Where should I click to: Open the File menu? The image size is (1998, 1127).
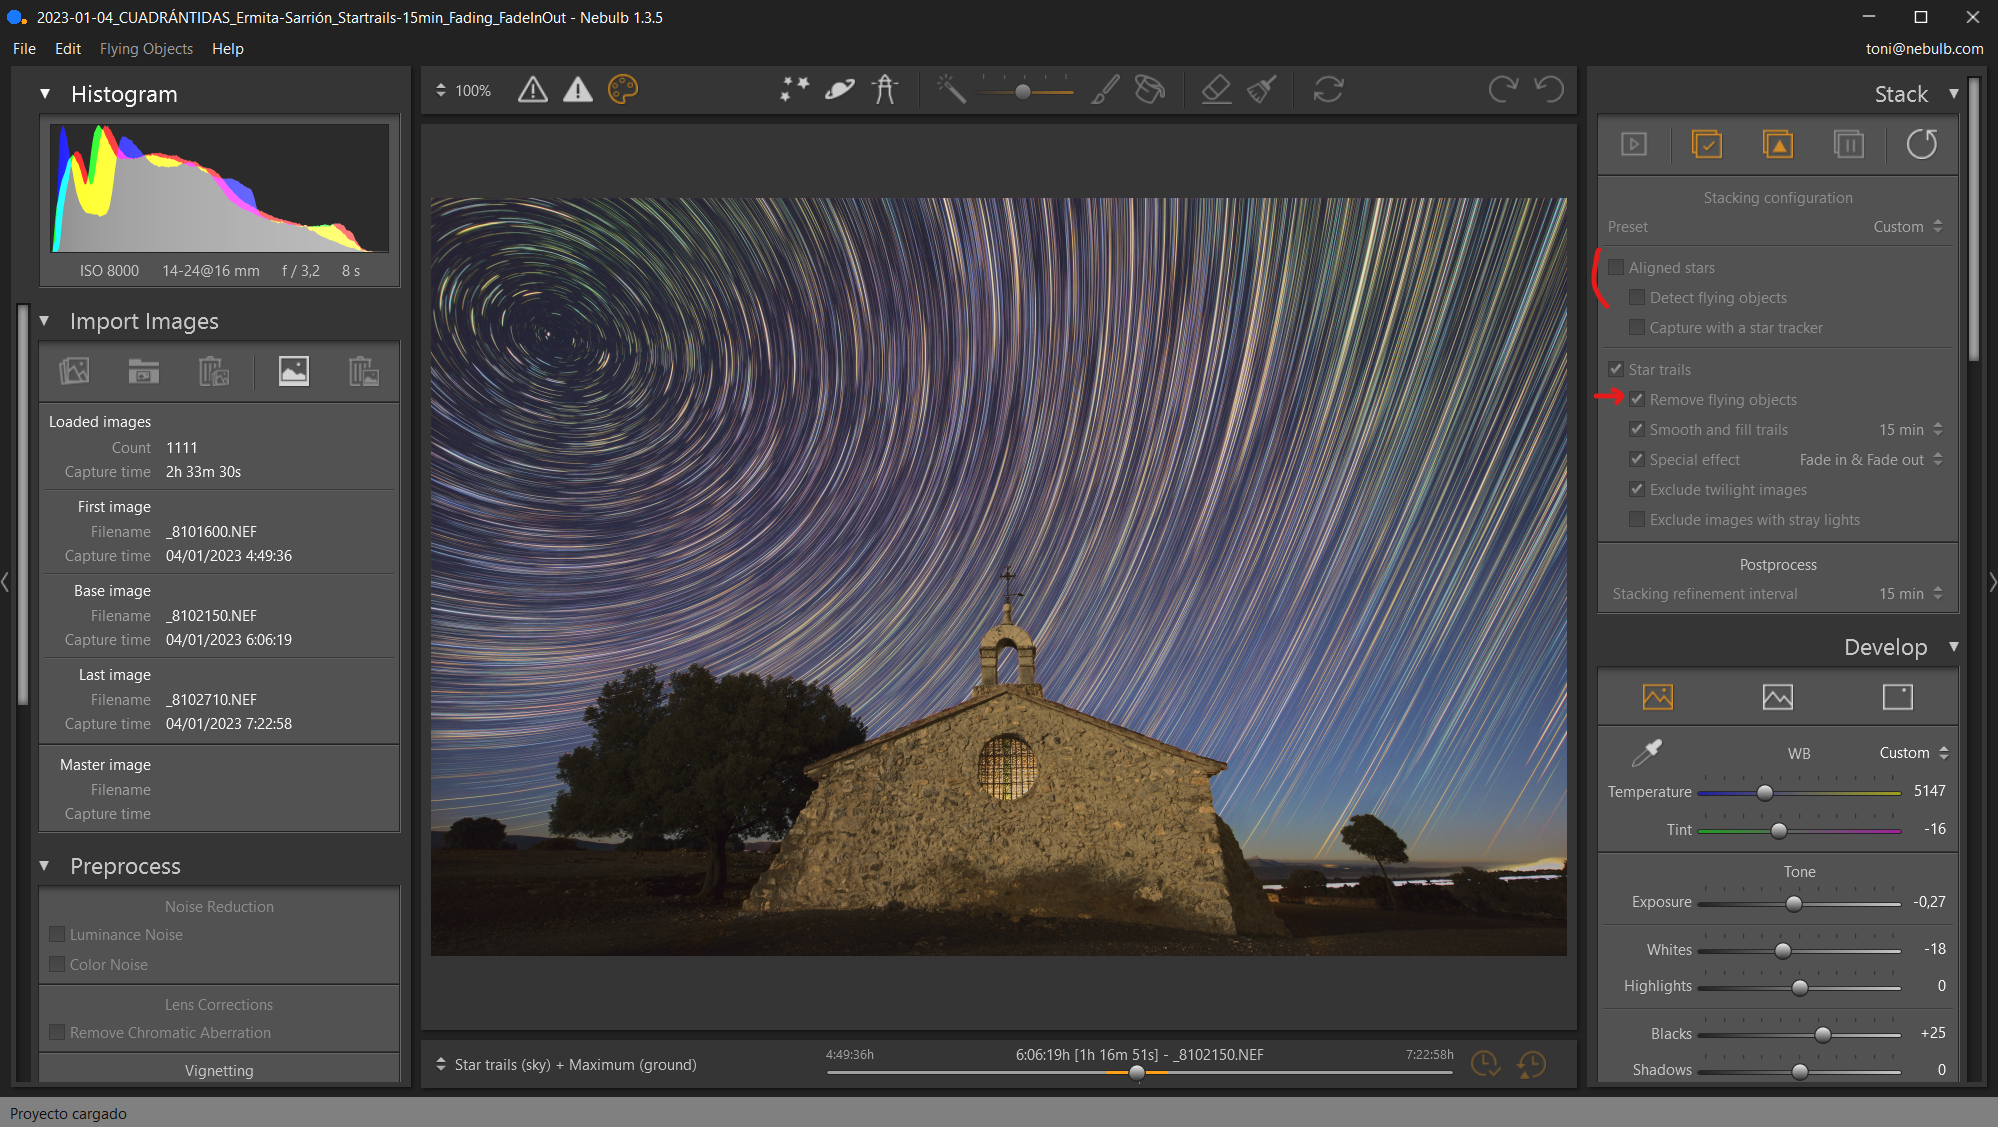click(x=24, y=48)
